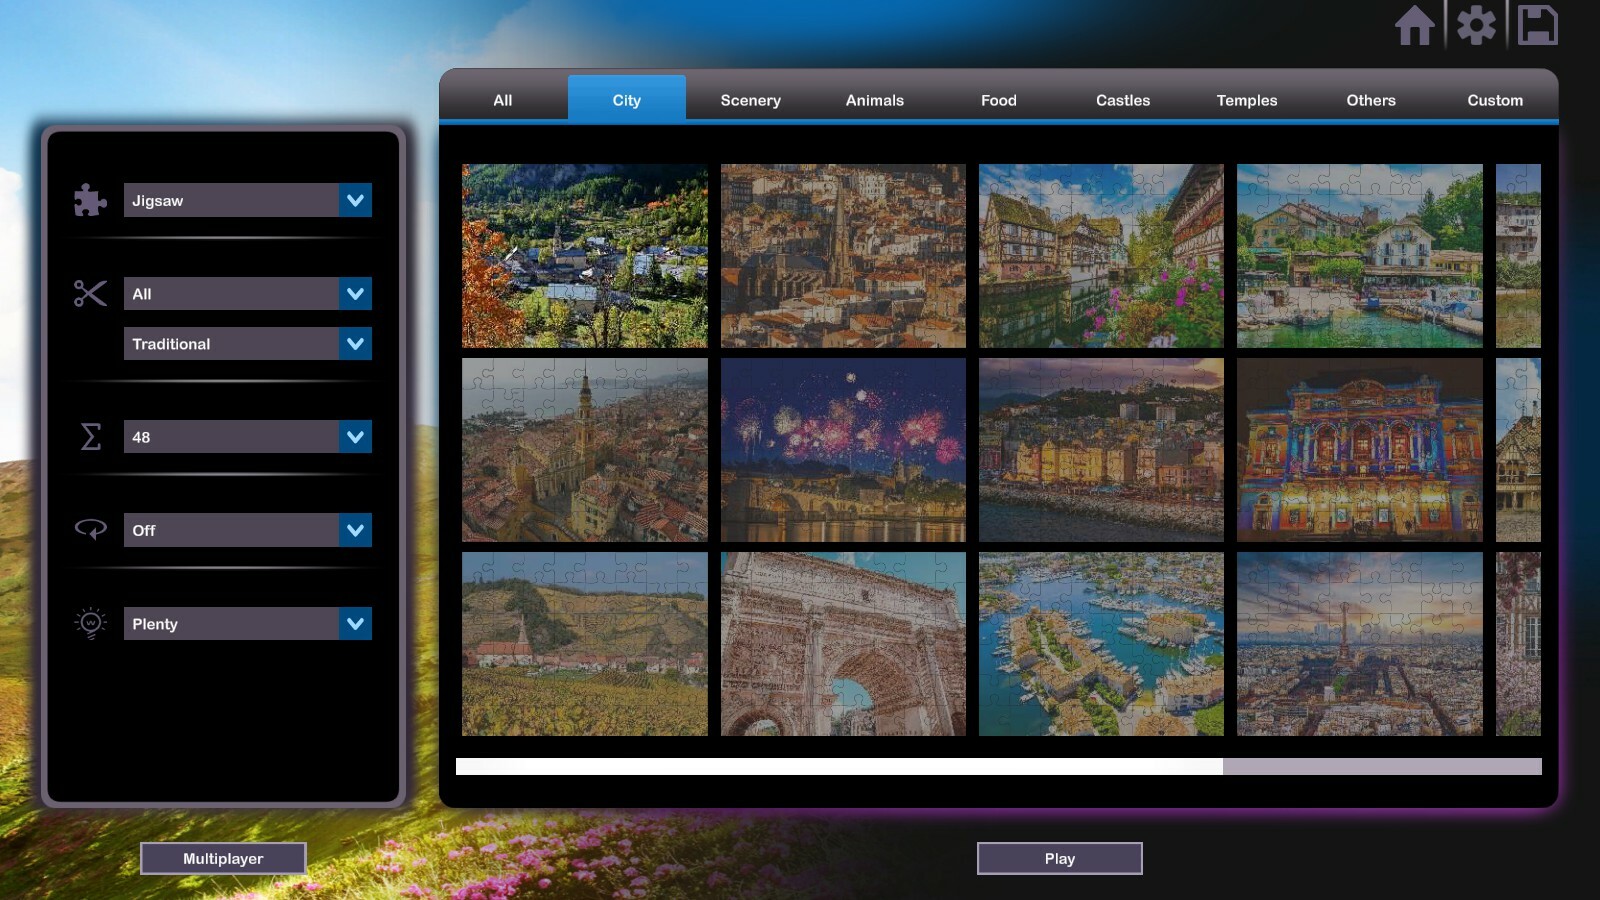The height and width of the screenshot is (900, 1600).
Task: Click the rotation arrow icon
Action: 89,530
